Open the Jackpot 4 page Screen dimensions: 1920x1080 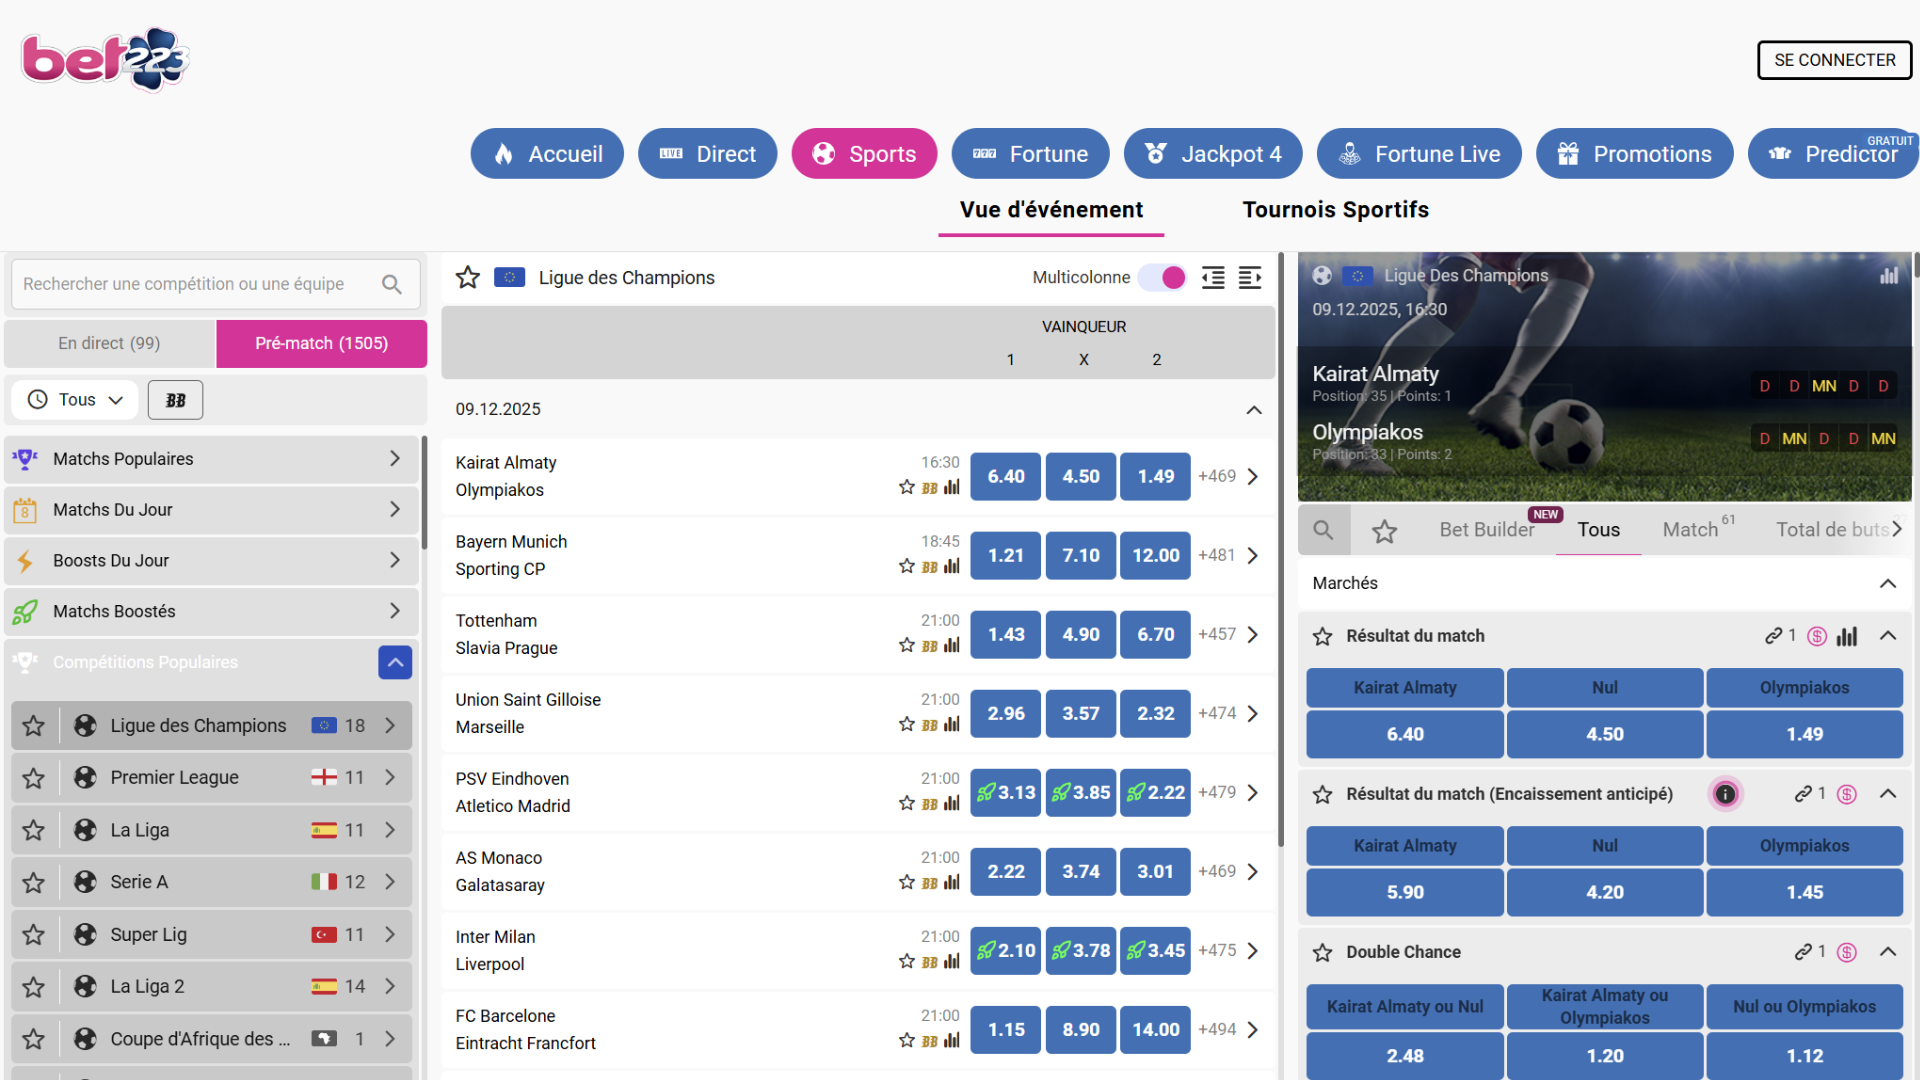coord(1212,153)
